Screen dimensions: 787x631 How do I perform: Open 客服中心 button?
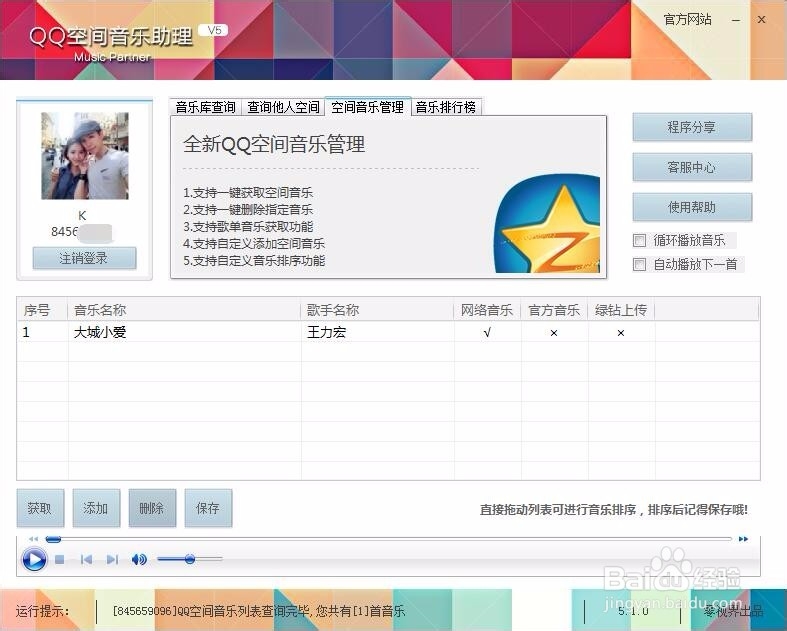click(x=692, y=167)
